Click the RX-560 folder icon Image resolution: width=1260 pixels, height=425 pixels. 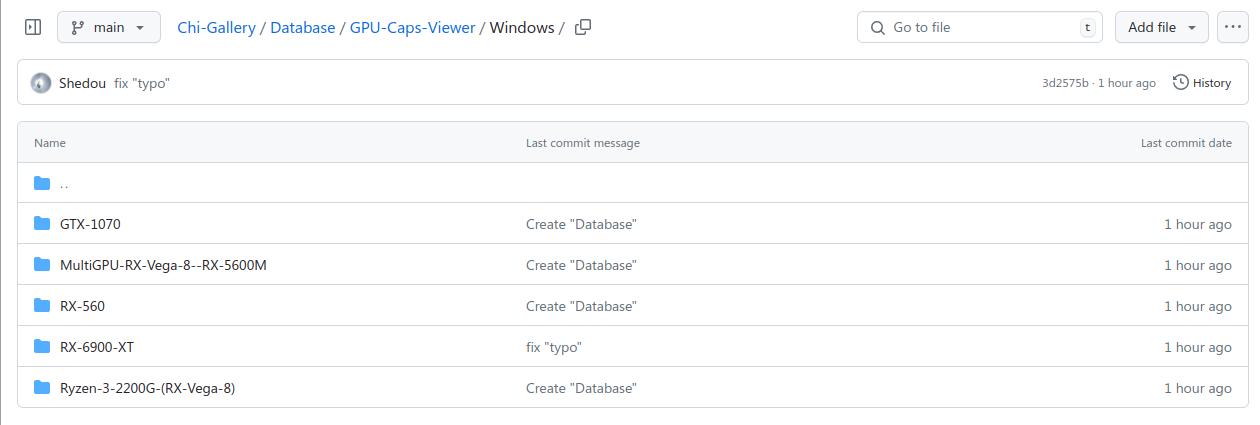click(42, 306)
